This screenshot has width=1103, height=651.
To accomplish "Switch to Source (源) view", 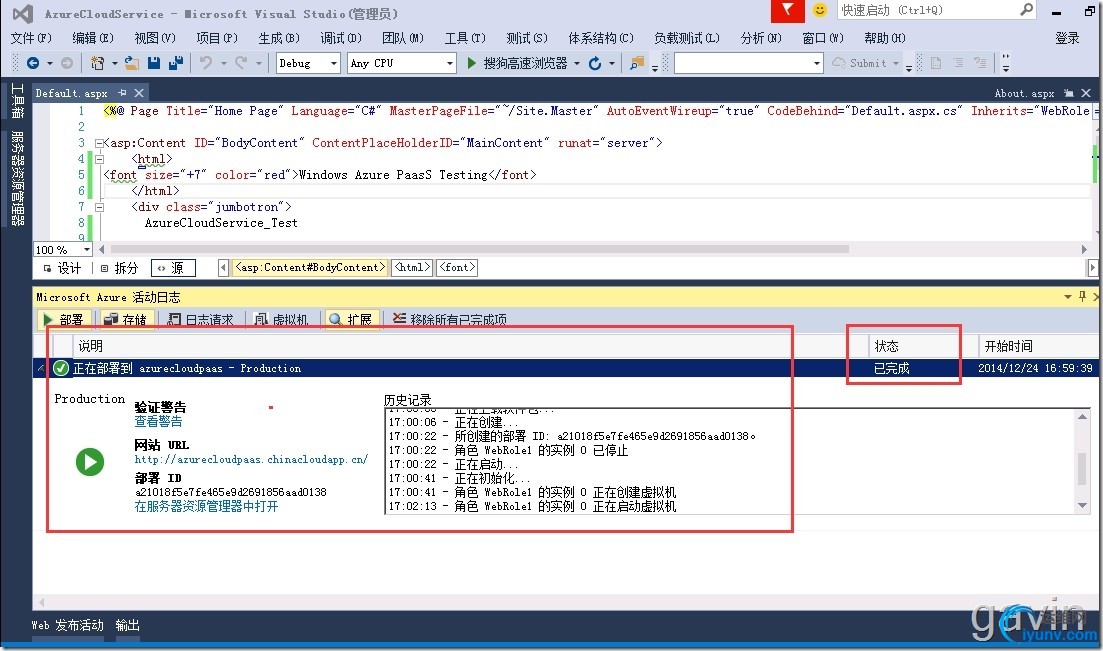I will tap(173, 267).
